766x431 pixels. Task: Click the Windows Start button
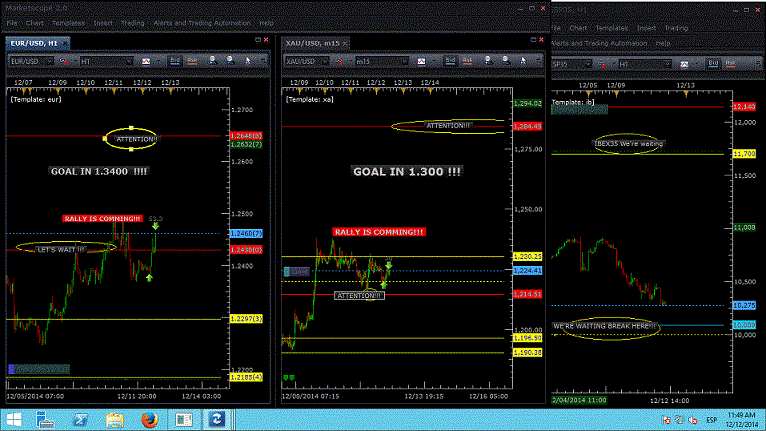(x=16, y=419)
